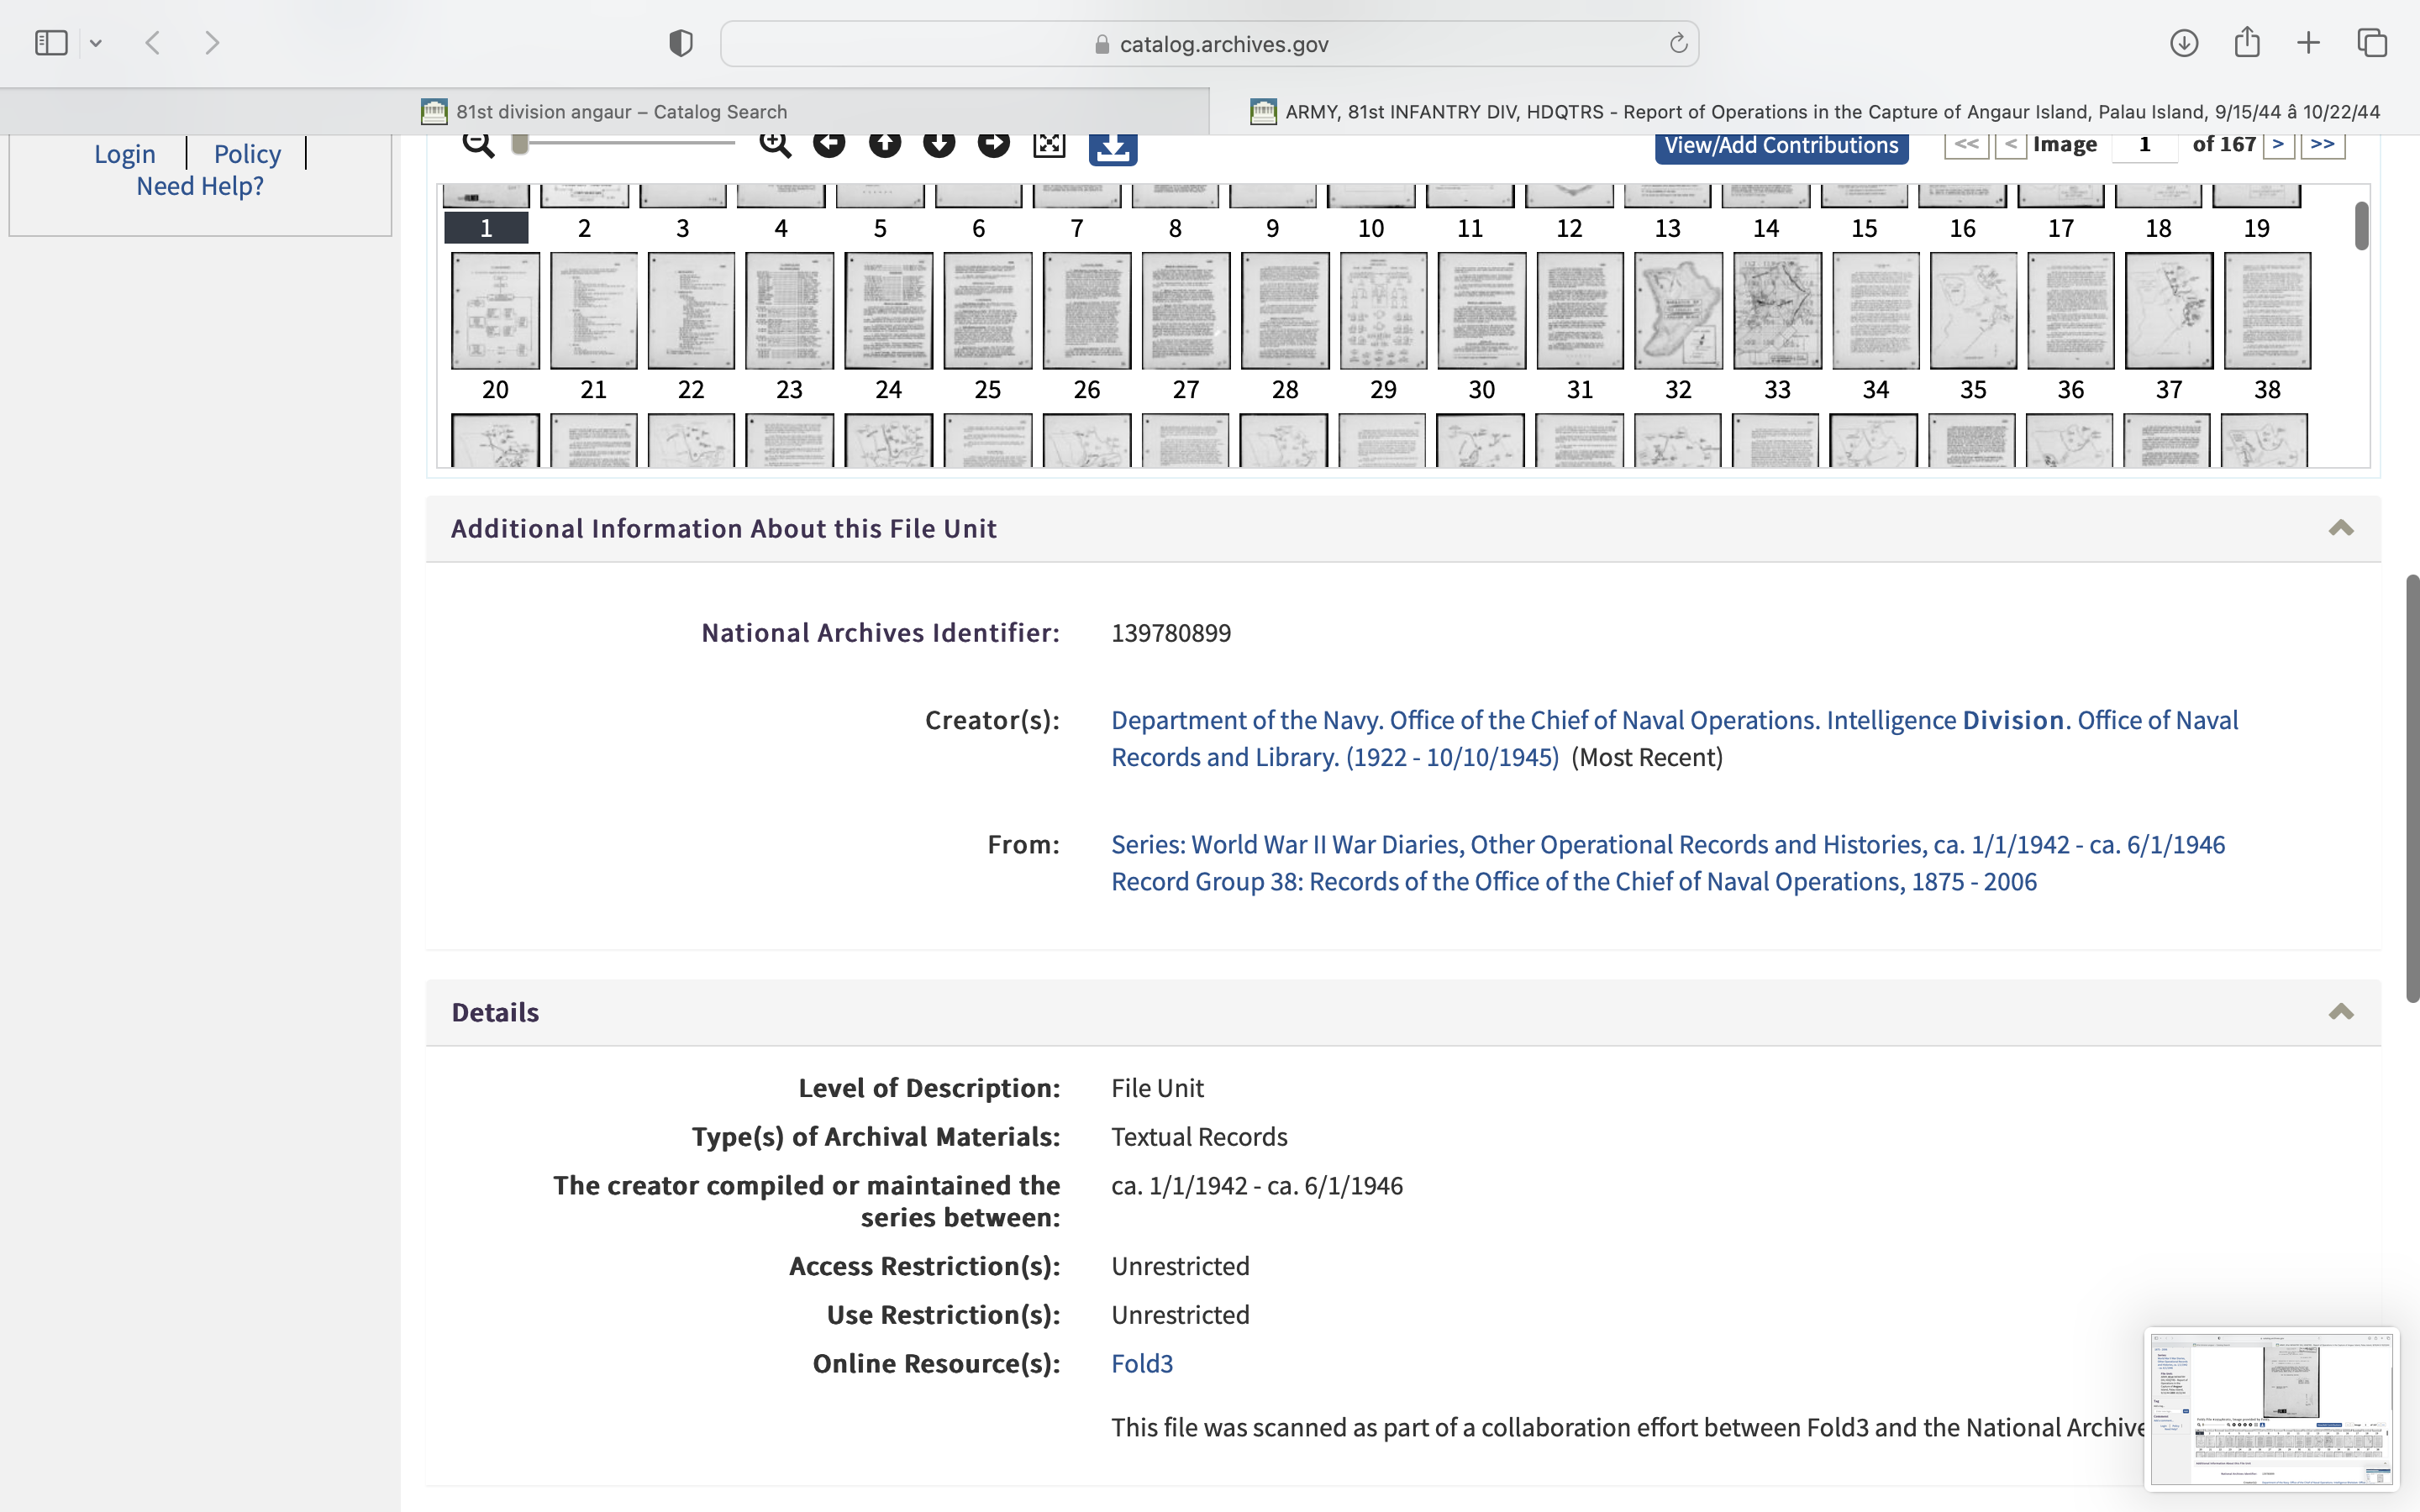Select the ARMY 81st INFANTRY DIV tab

click(1814, 112)
